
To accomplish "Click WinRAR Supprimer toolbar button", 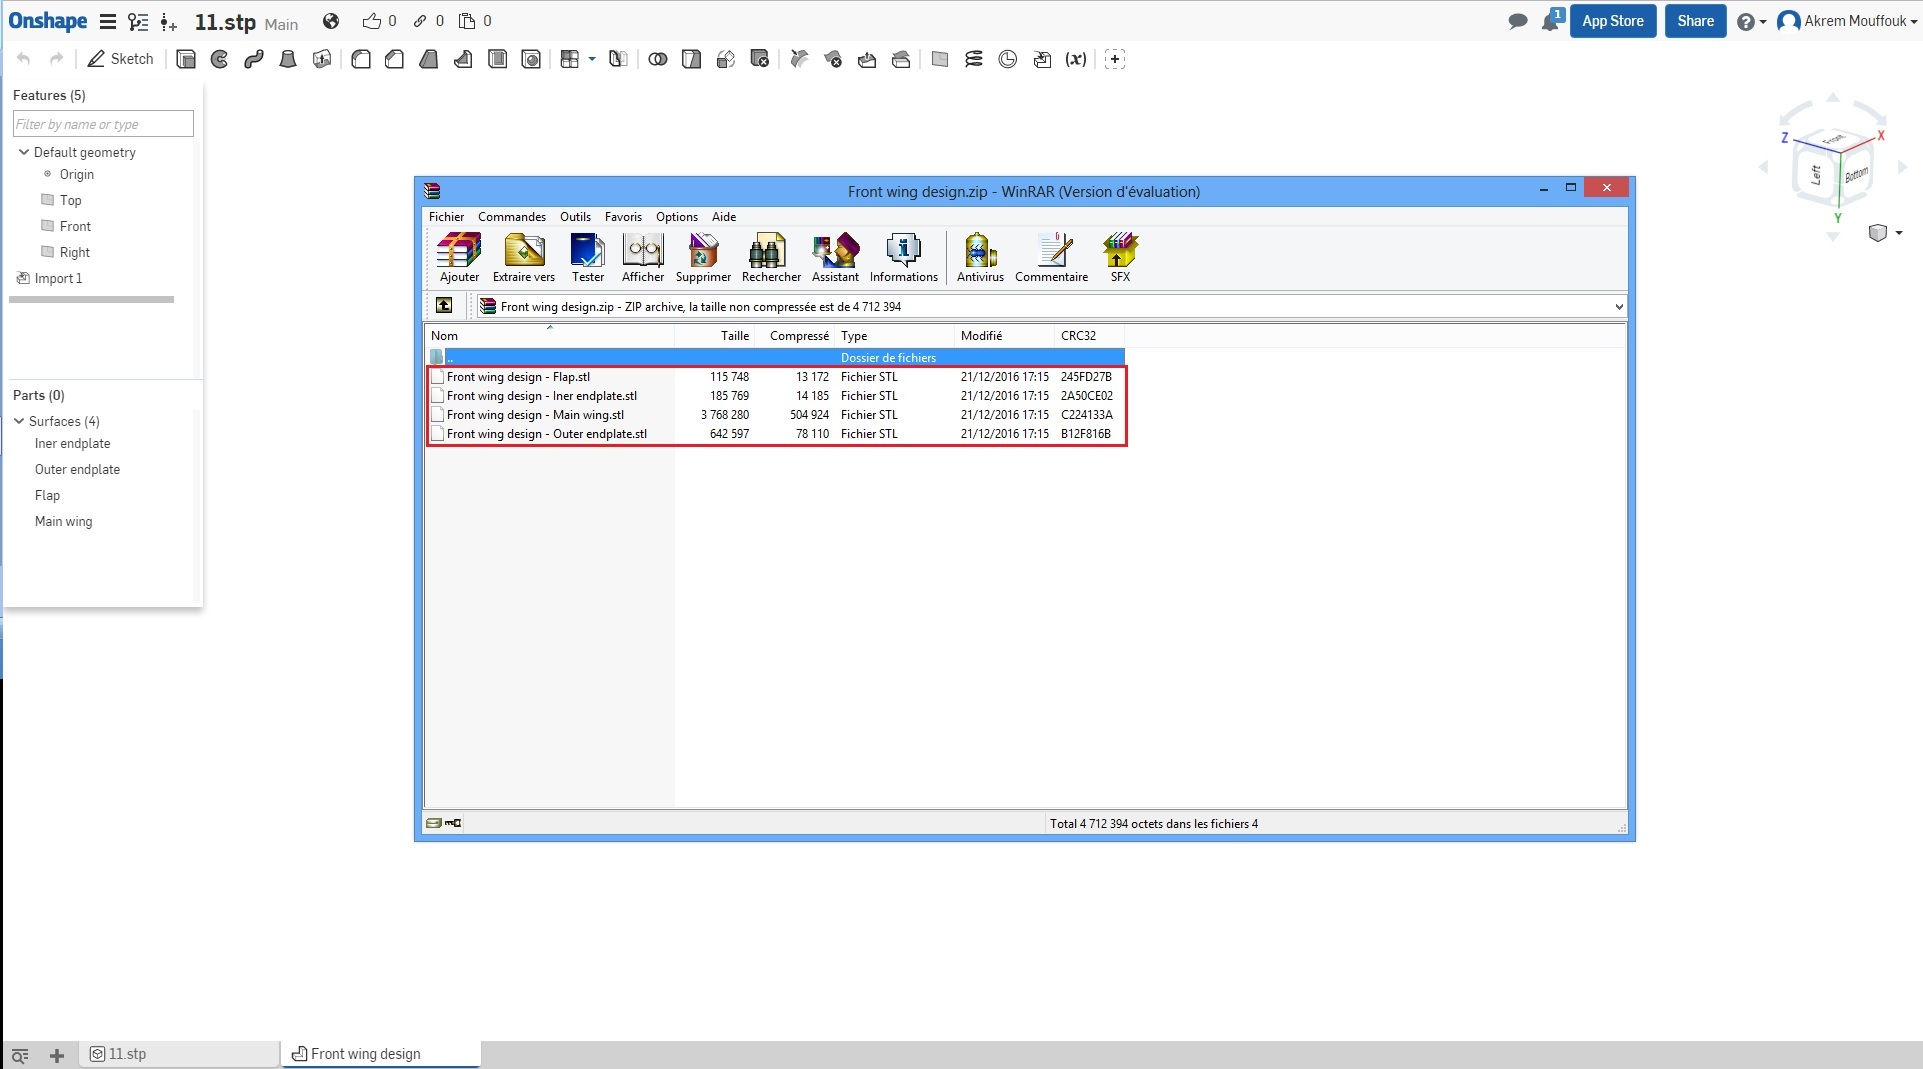I will 703,257.
